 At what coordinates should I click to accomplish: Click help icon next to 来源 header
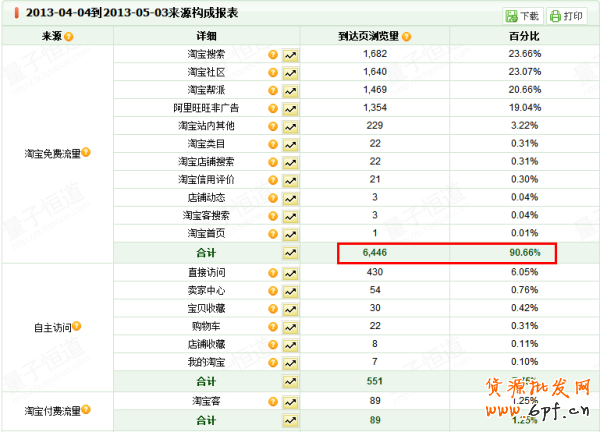(x=68, y=36)
